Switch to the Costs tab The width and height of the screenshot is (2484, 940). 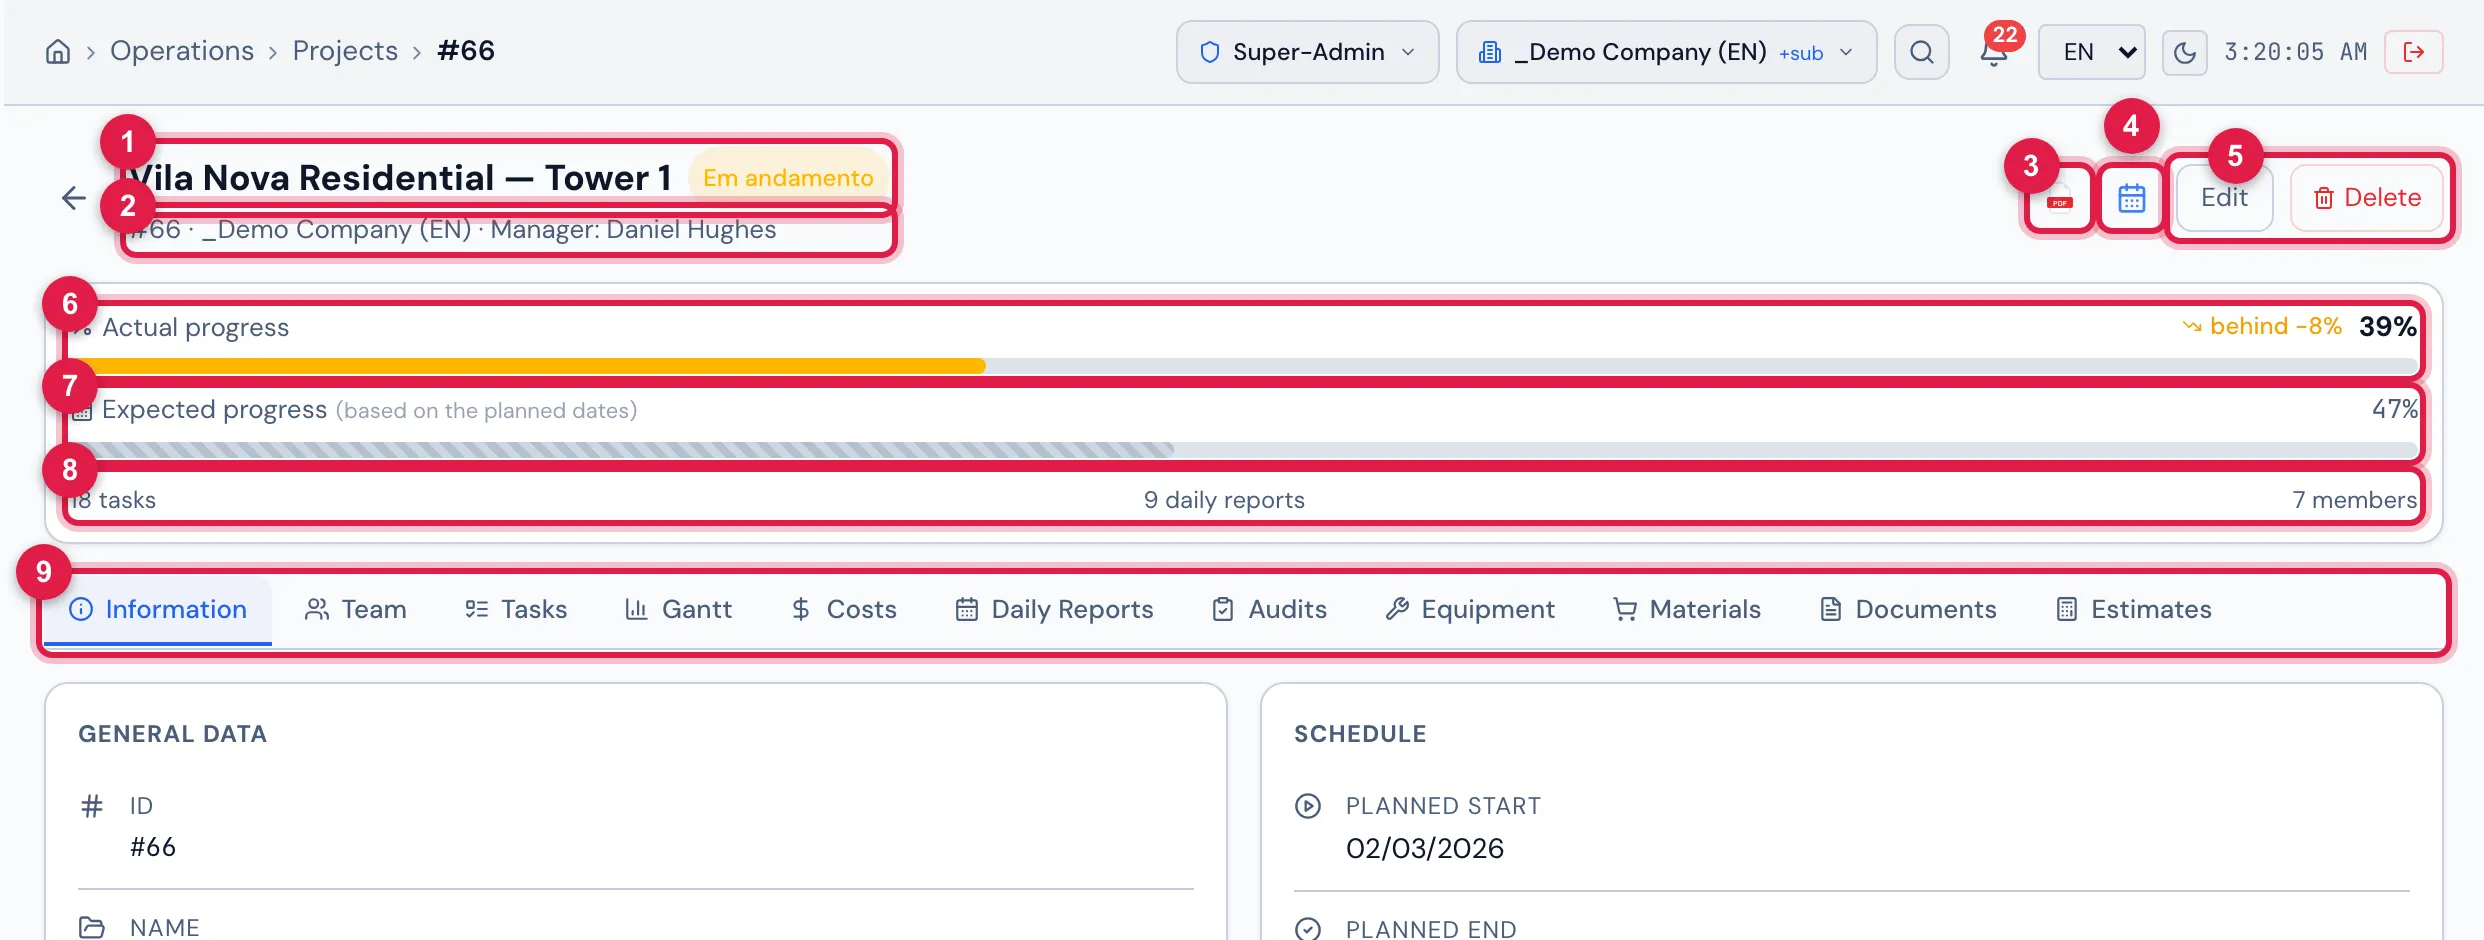pyautogui.click(x=843, y=610)
